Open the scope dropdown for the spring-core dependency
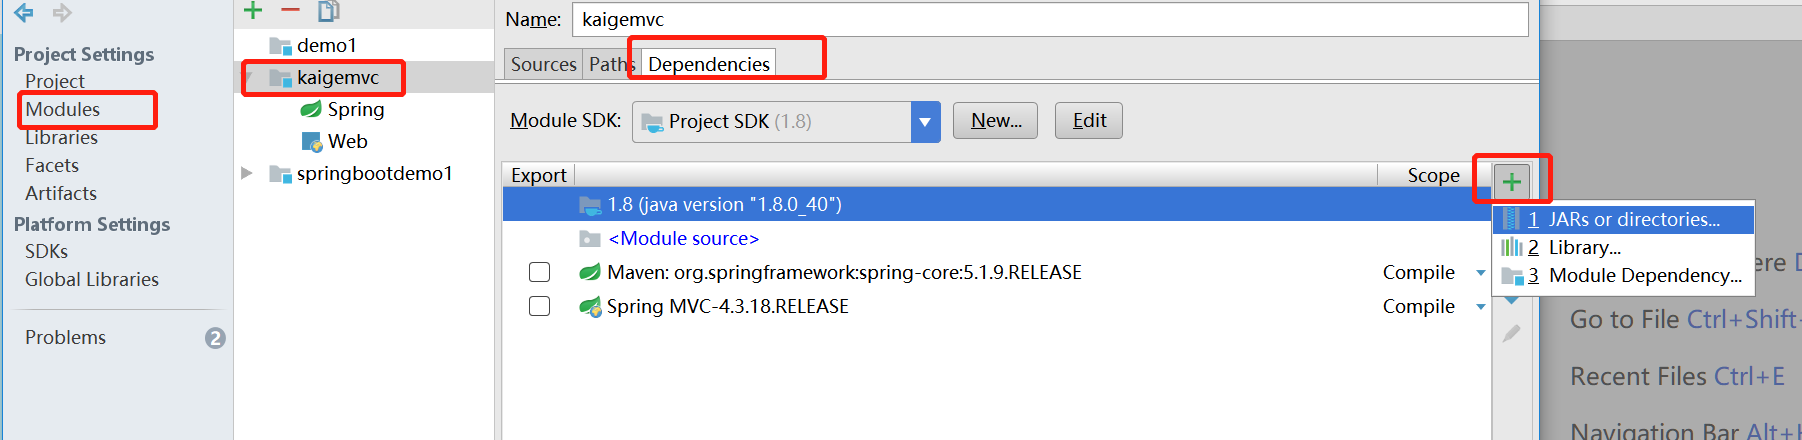1802x440 pixels. tap(1480, 273)
